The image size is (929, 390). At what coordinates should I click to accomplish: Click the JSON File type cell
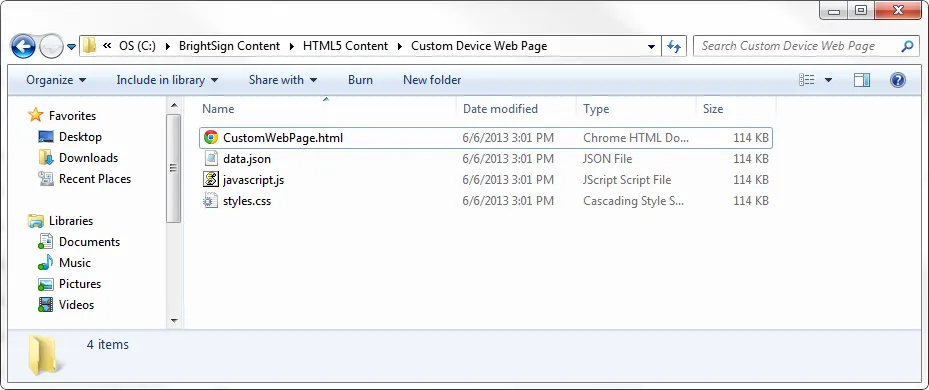(x=607, y=159)
